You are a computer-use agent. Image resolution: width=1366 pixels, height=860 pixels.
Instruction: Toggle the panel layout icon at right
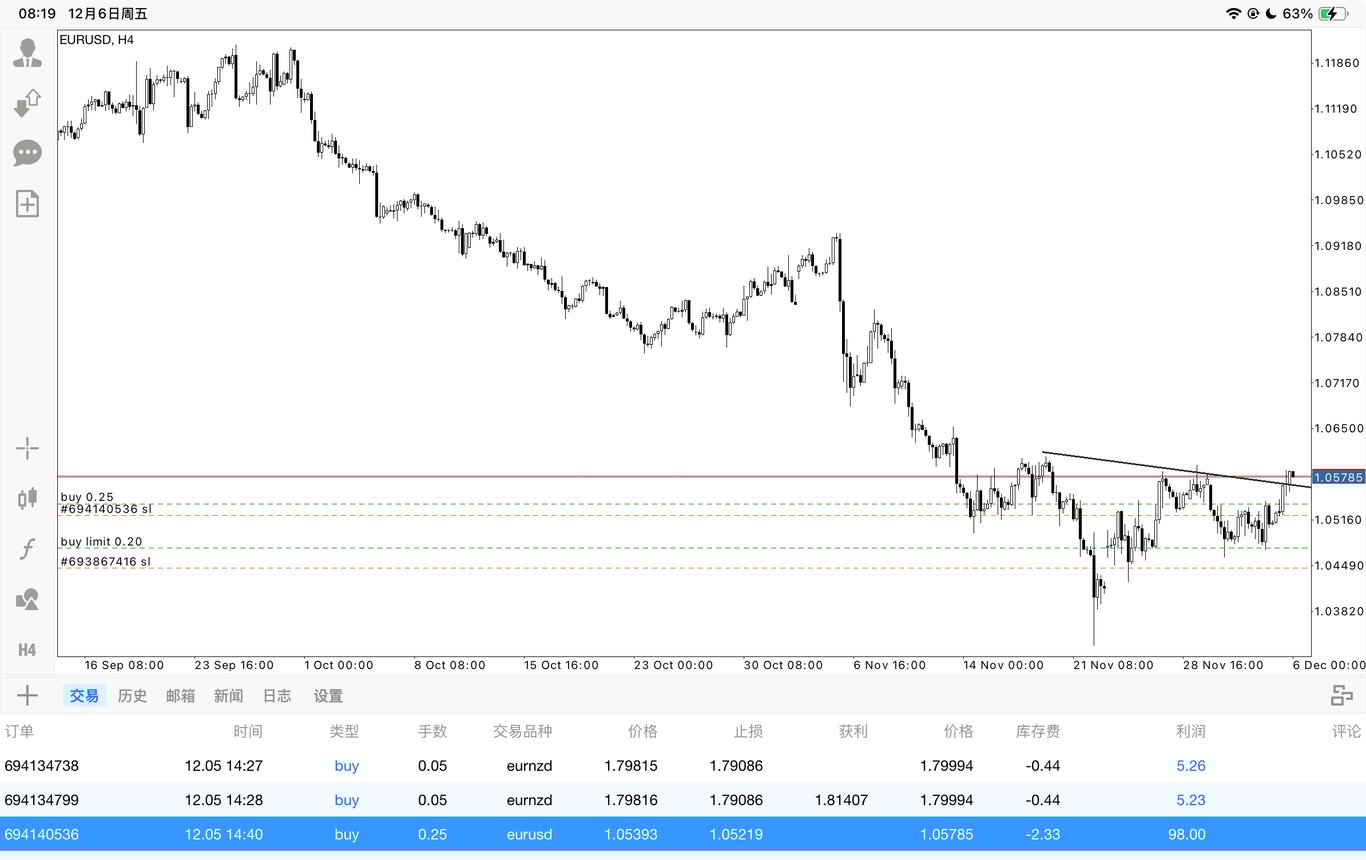[1341, 695]
